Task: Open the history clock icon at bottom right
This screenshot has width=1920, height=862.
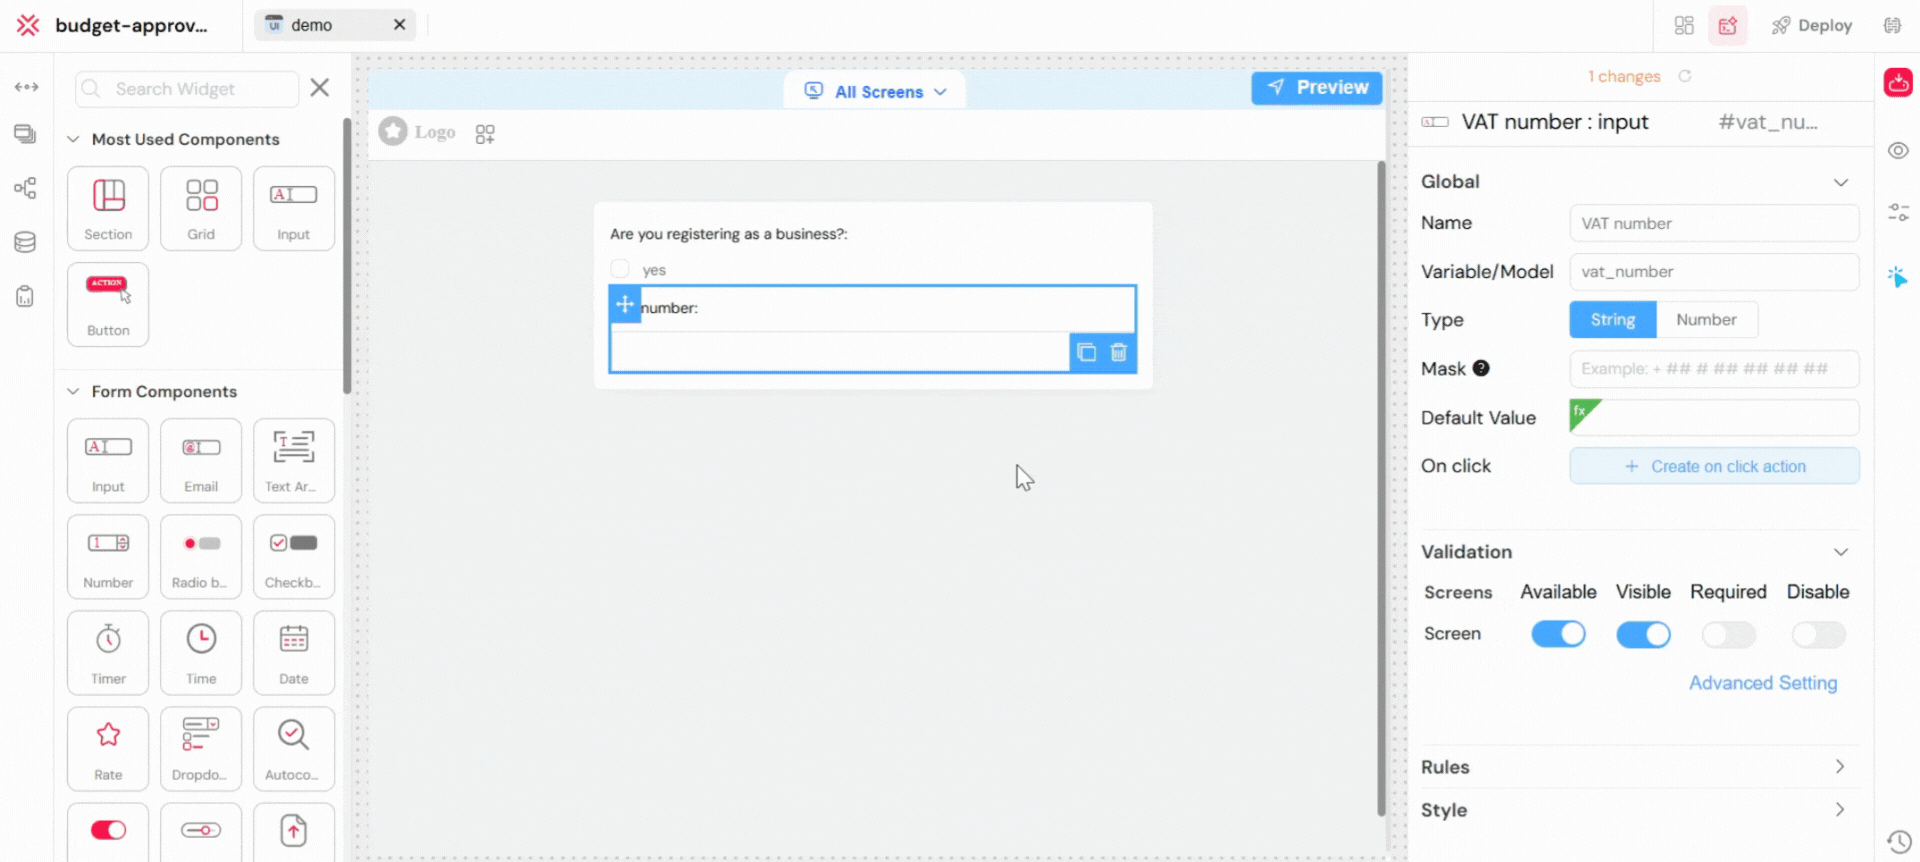Action: (1899, 842)
